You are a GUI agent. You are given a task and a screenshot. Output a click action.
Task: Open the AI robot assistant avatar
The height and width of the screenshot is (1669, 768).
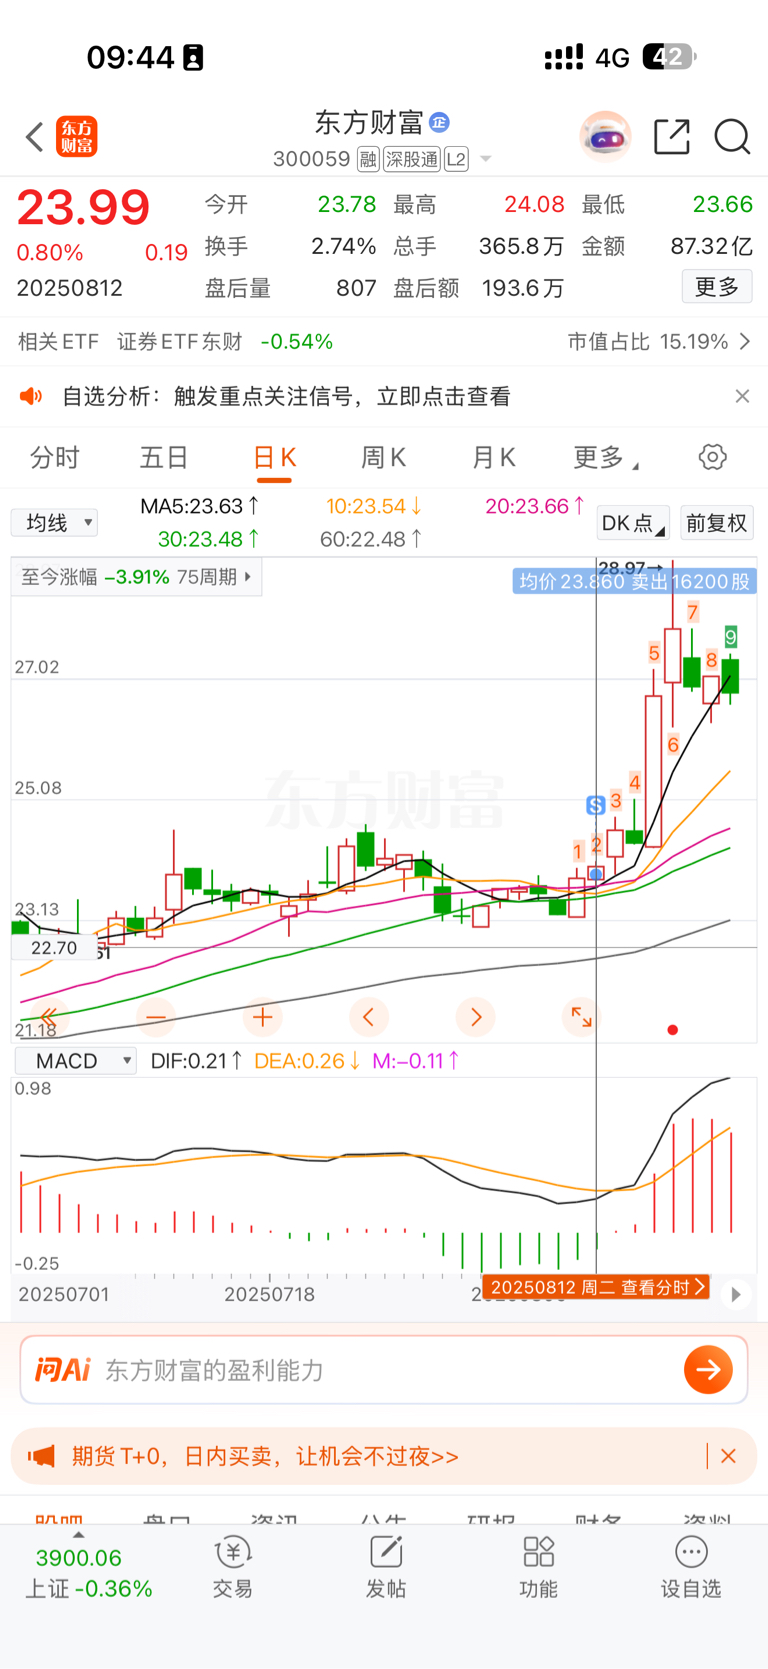tap(605, 136)
